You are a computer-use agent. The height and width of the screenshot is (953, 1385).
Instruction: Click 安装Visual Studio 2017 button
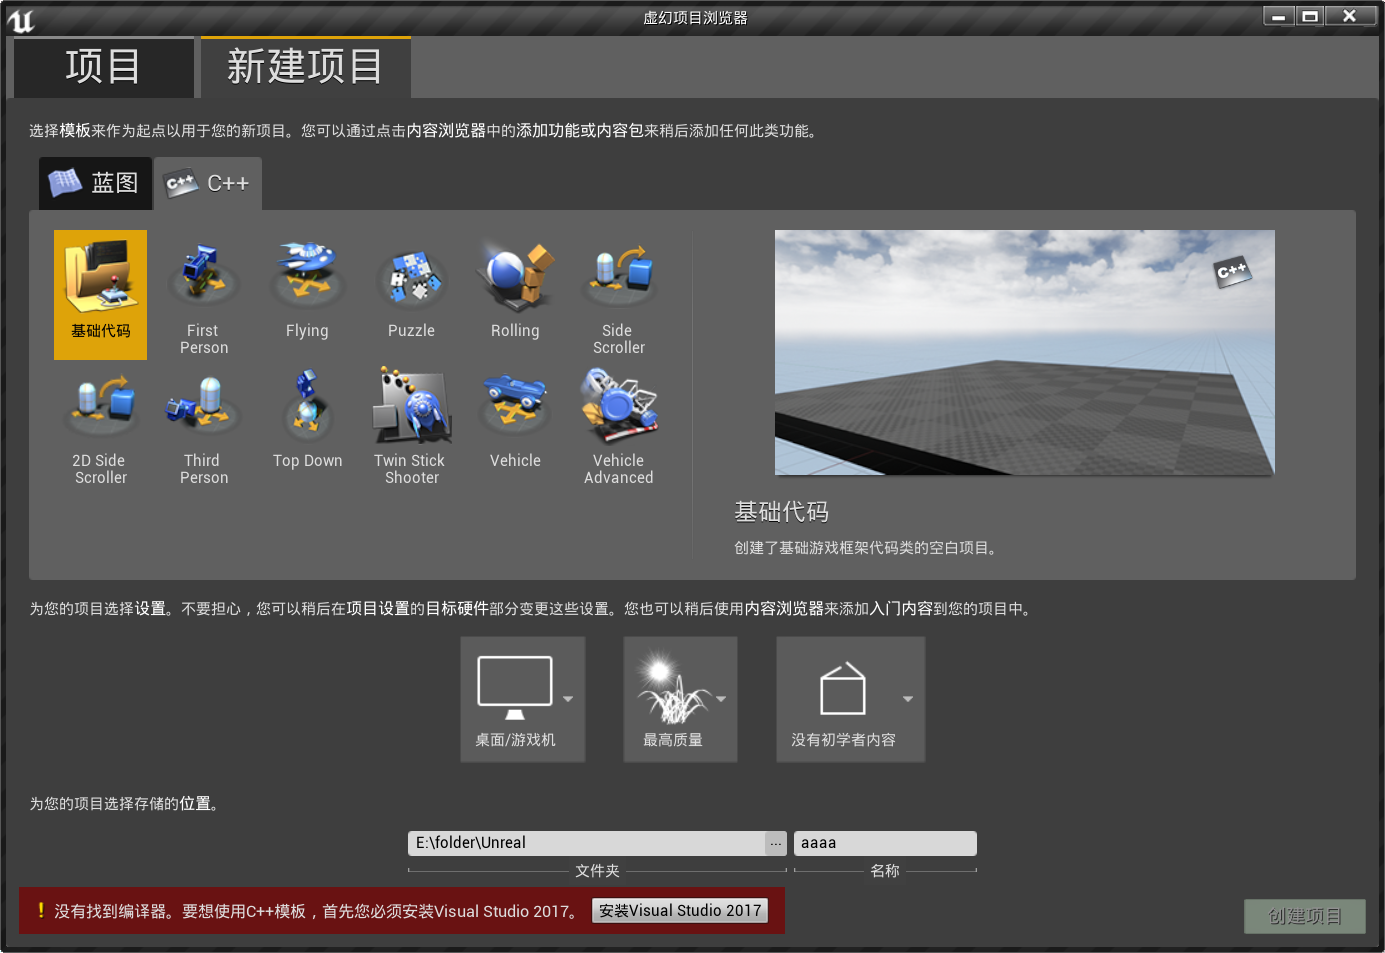point(680,911)
